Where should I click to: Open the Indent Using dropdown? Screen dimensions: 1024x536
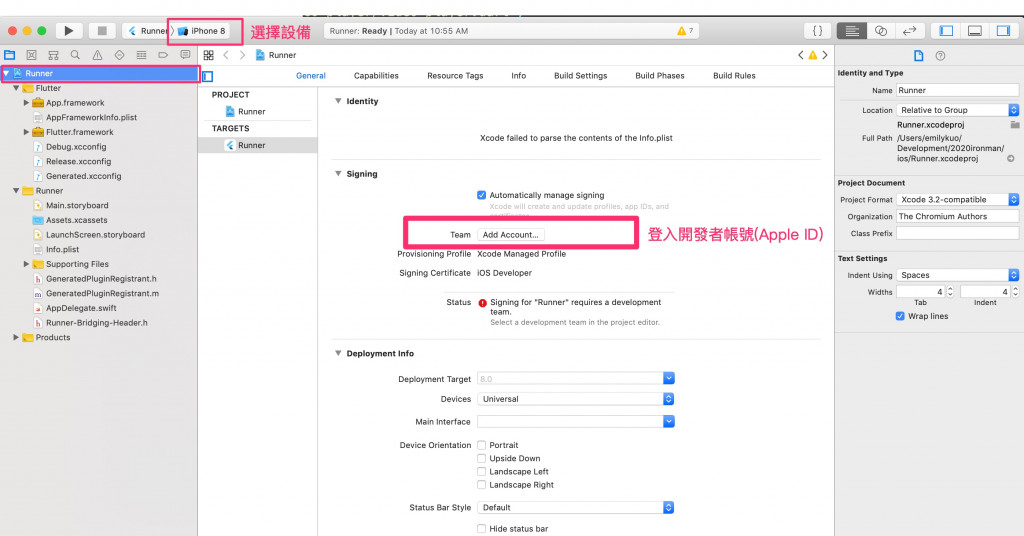pyautogui.click(x=957, y=275)
